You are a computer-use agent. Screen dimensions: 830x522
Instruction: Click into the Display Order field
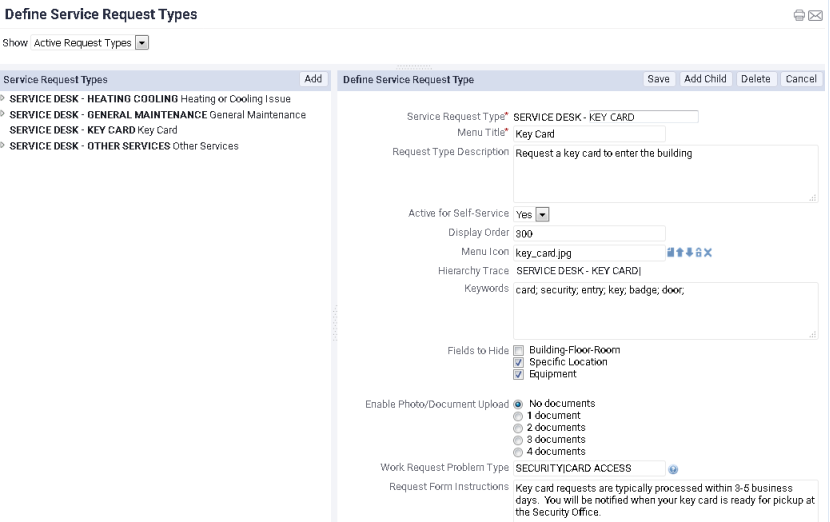[x=589, y=233]
